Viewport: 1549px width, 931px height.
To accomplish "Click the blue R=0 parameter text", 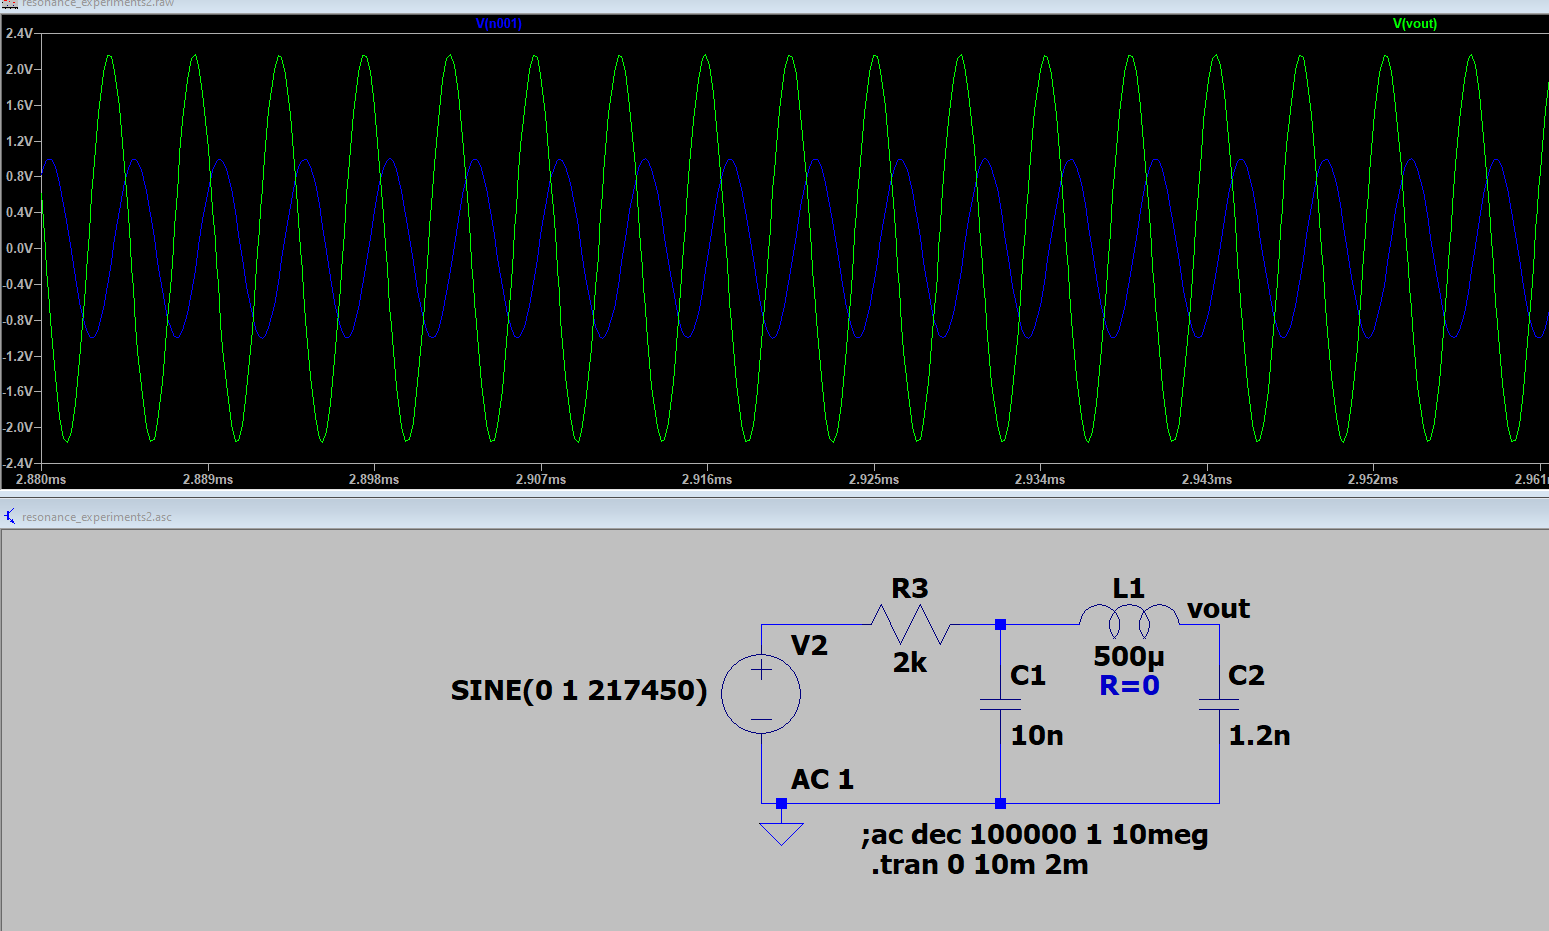I will tap(1129, 685).
